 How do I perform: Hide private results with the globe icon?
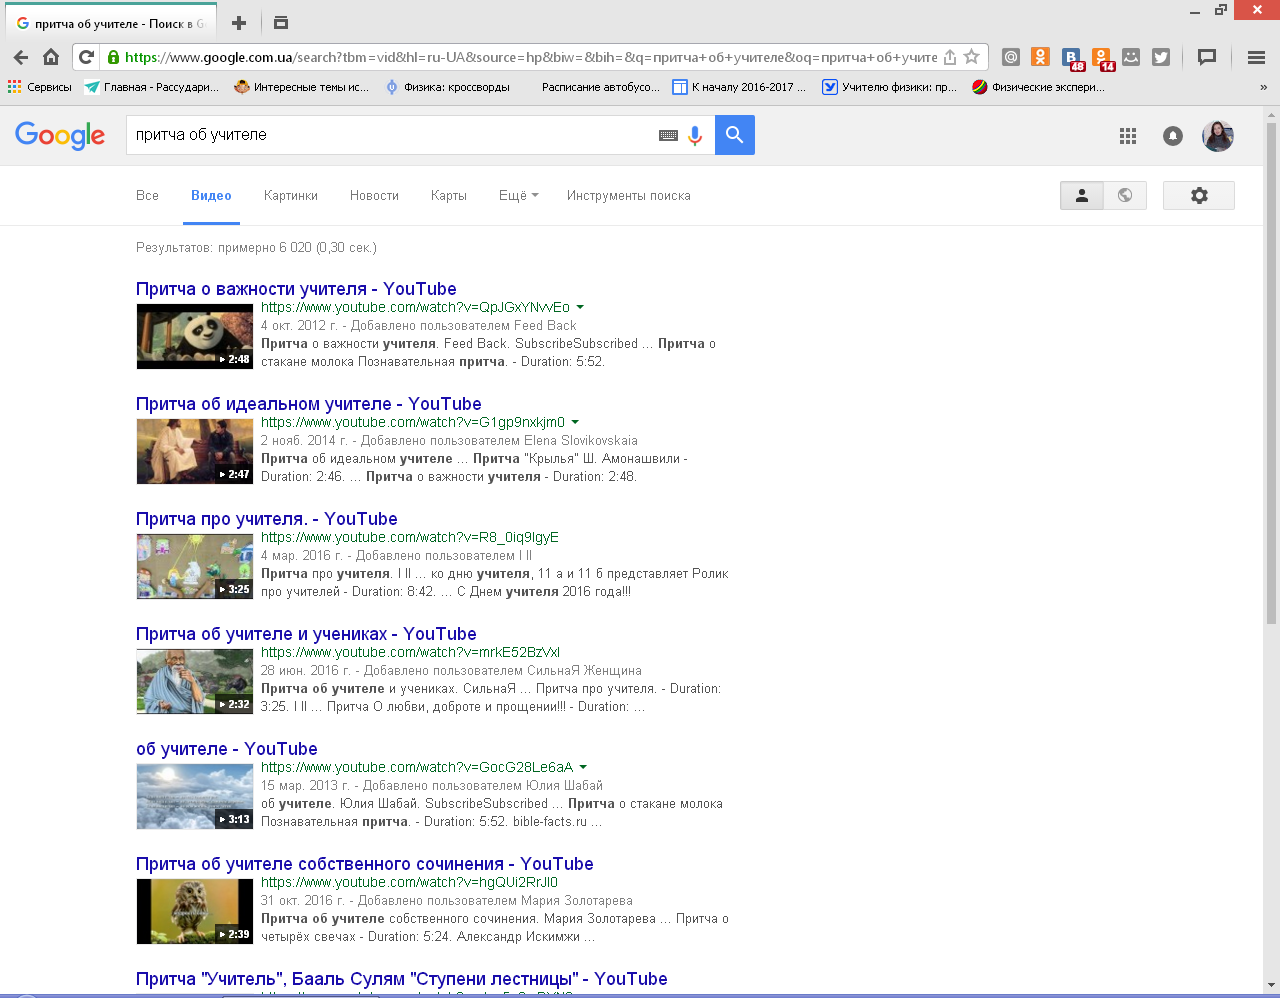tap(1125, 195)
